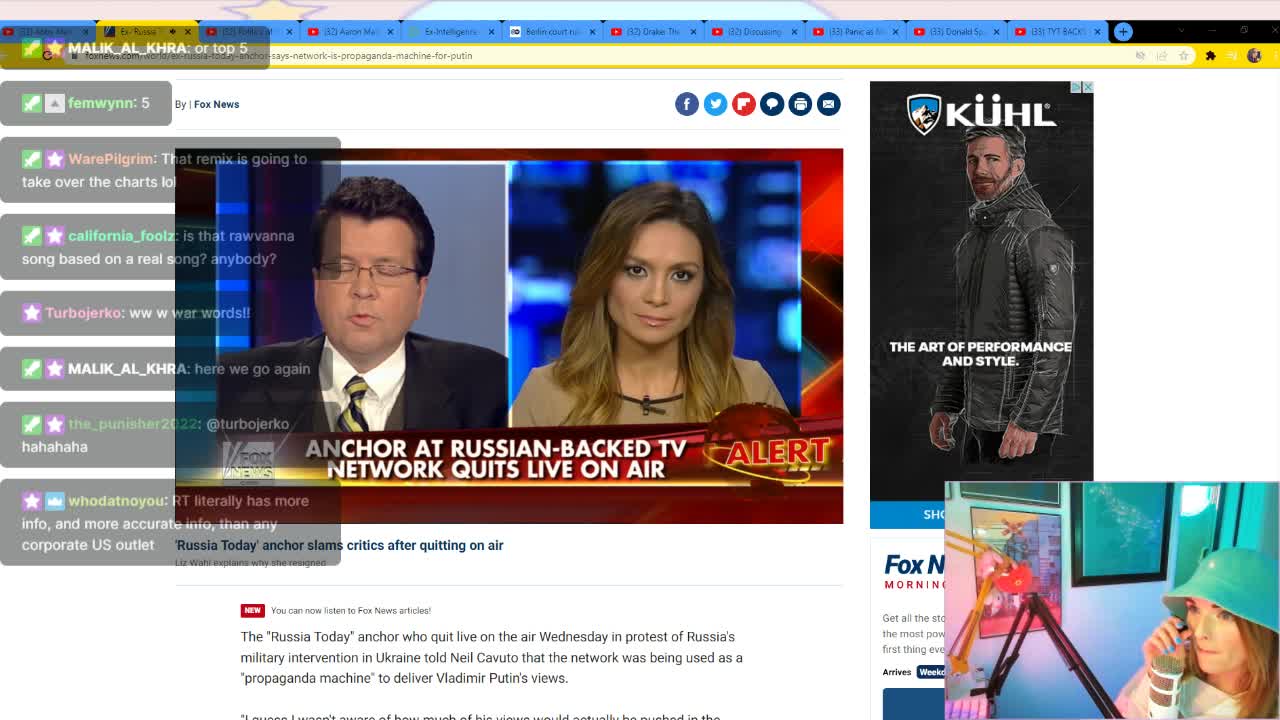Share the article on Twitter
This screenshot has height=720, width=1280.
(x=715, y=104)
